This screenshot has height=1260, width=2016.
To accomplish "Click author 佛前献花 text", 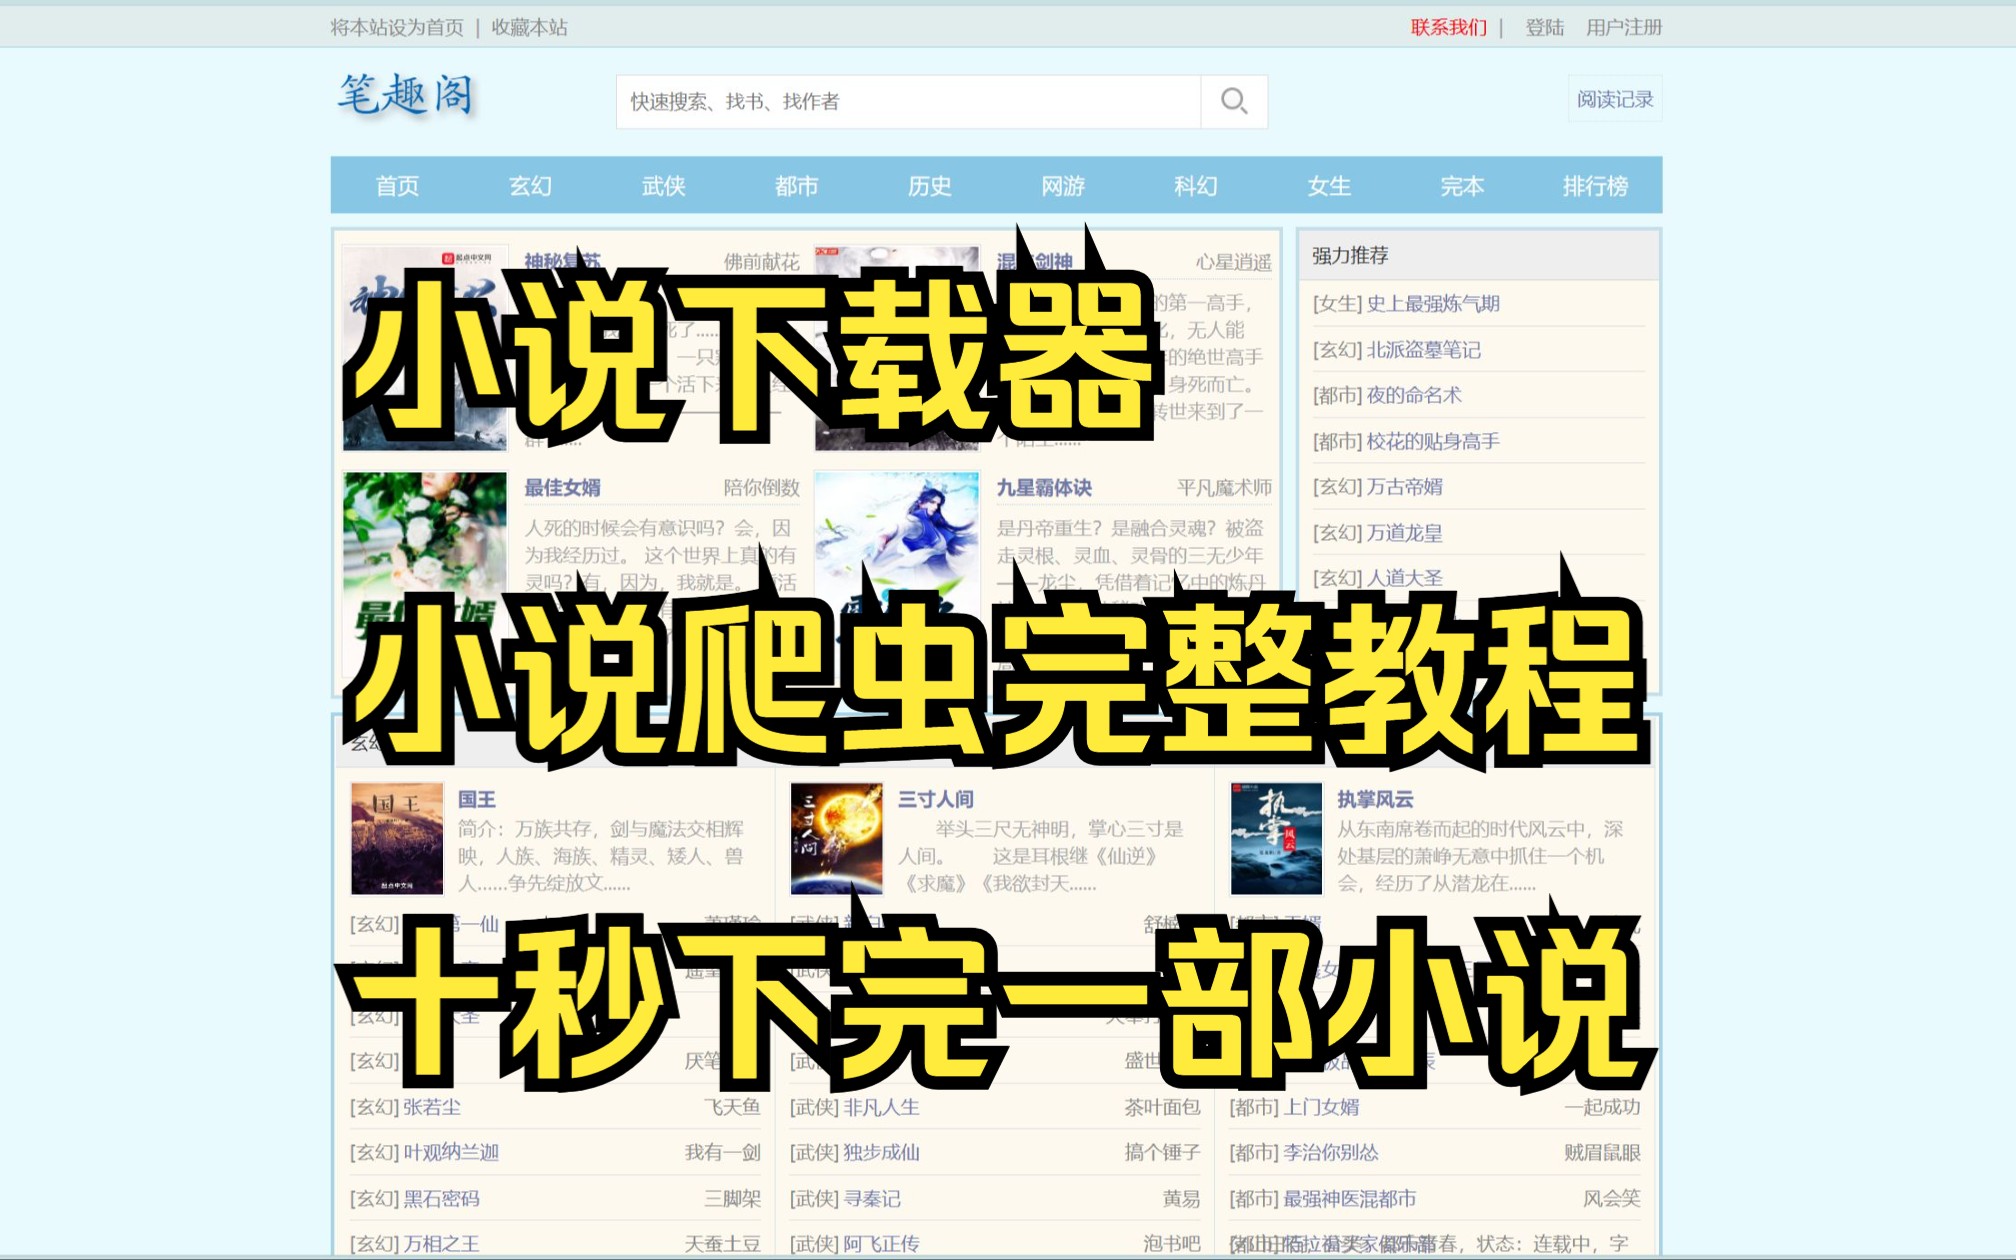I will pyautogui.click(x=762, y=262).
